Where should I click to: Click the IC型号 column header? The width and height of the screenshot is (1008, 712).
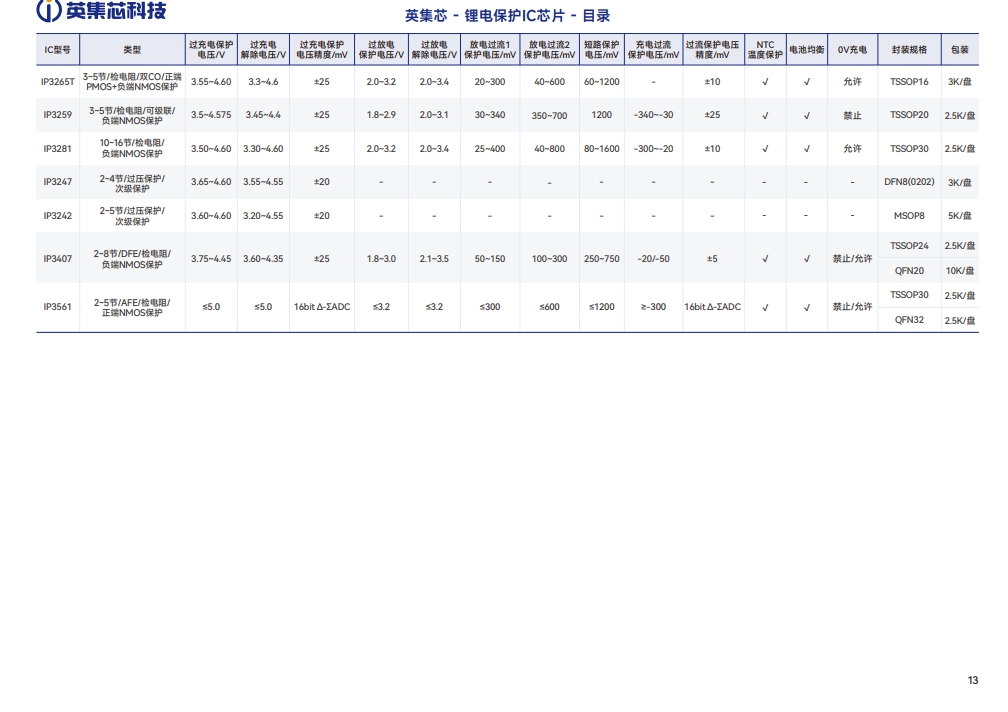(x=57, y=49)
